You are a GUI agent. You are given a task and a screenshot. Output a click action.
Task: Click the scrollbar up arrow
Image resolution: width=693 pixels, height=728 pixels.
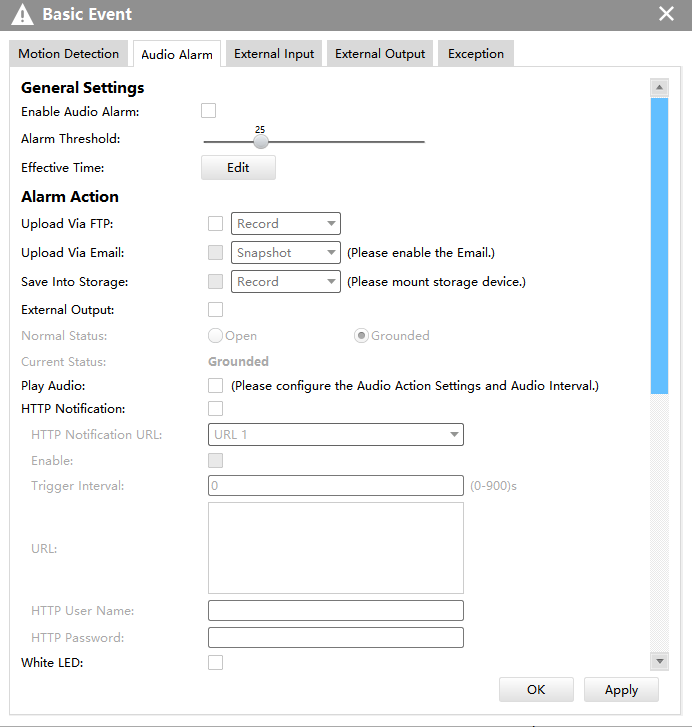[x=659, y=88]
